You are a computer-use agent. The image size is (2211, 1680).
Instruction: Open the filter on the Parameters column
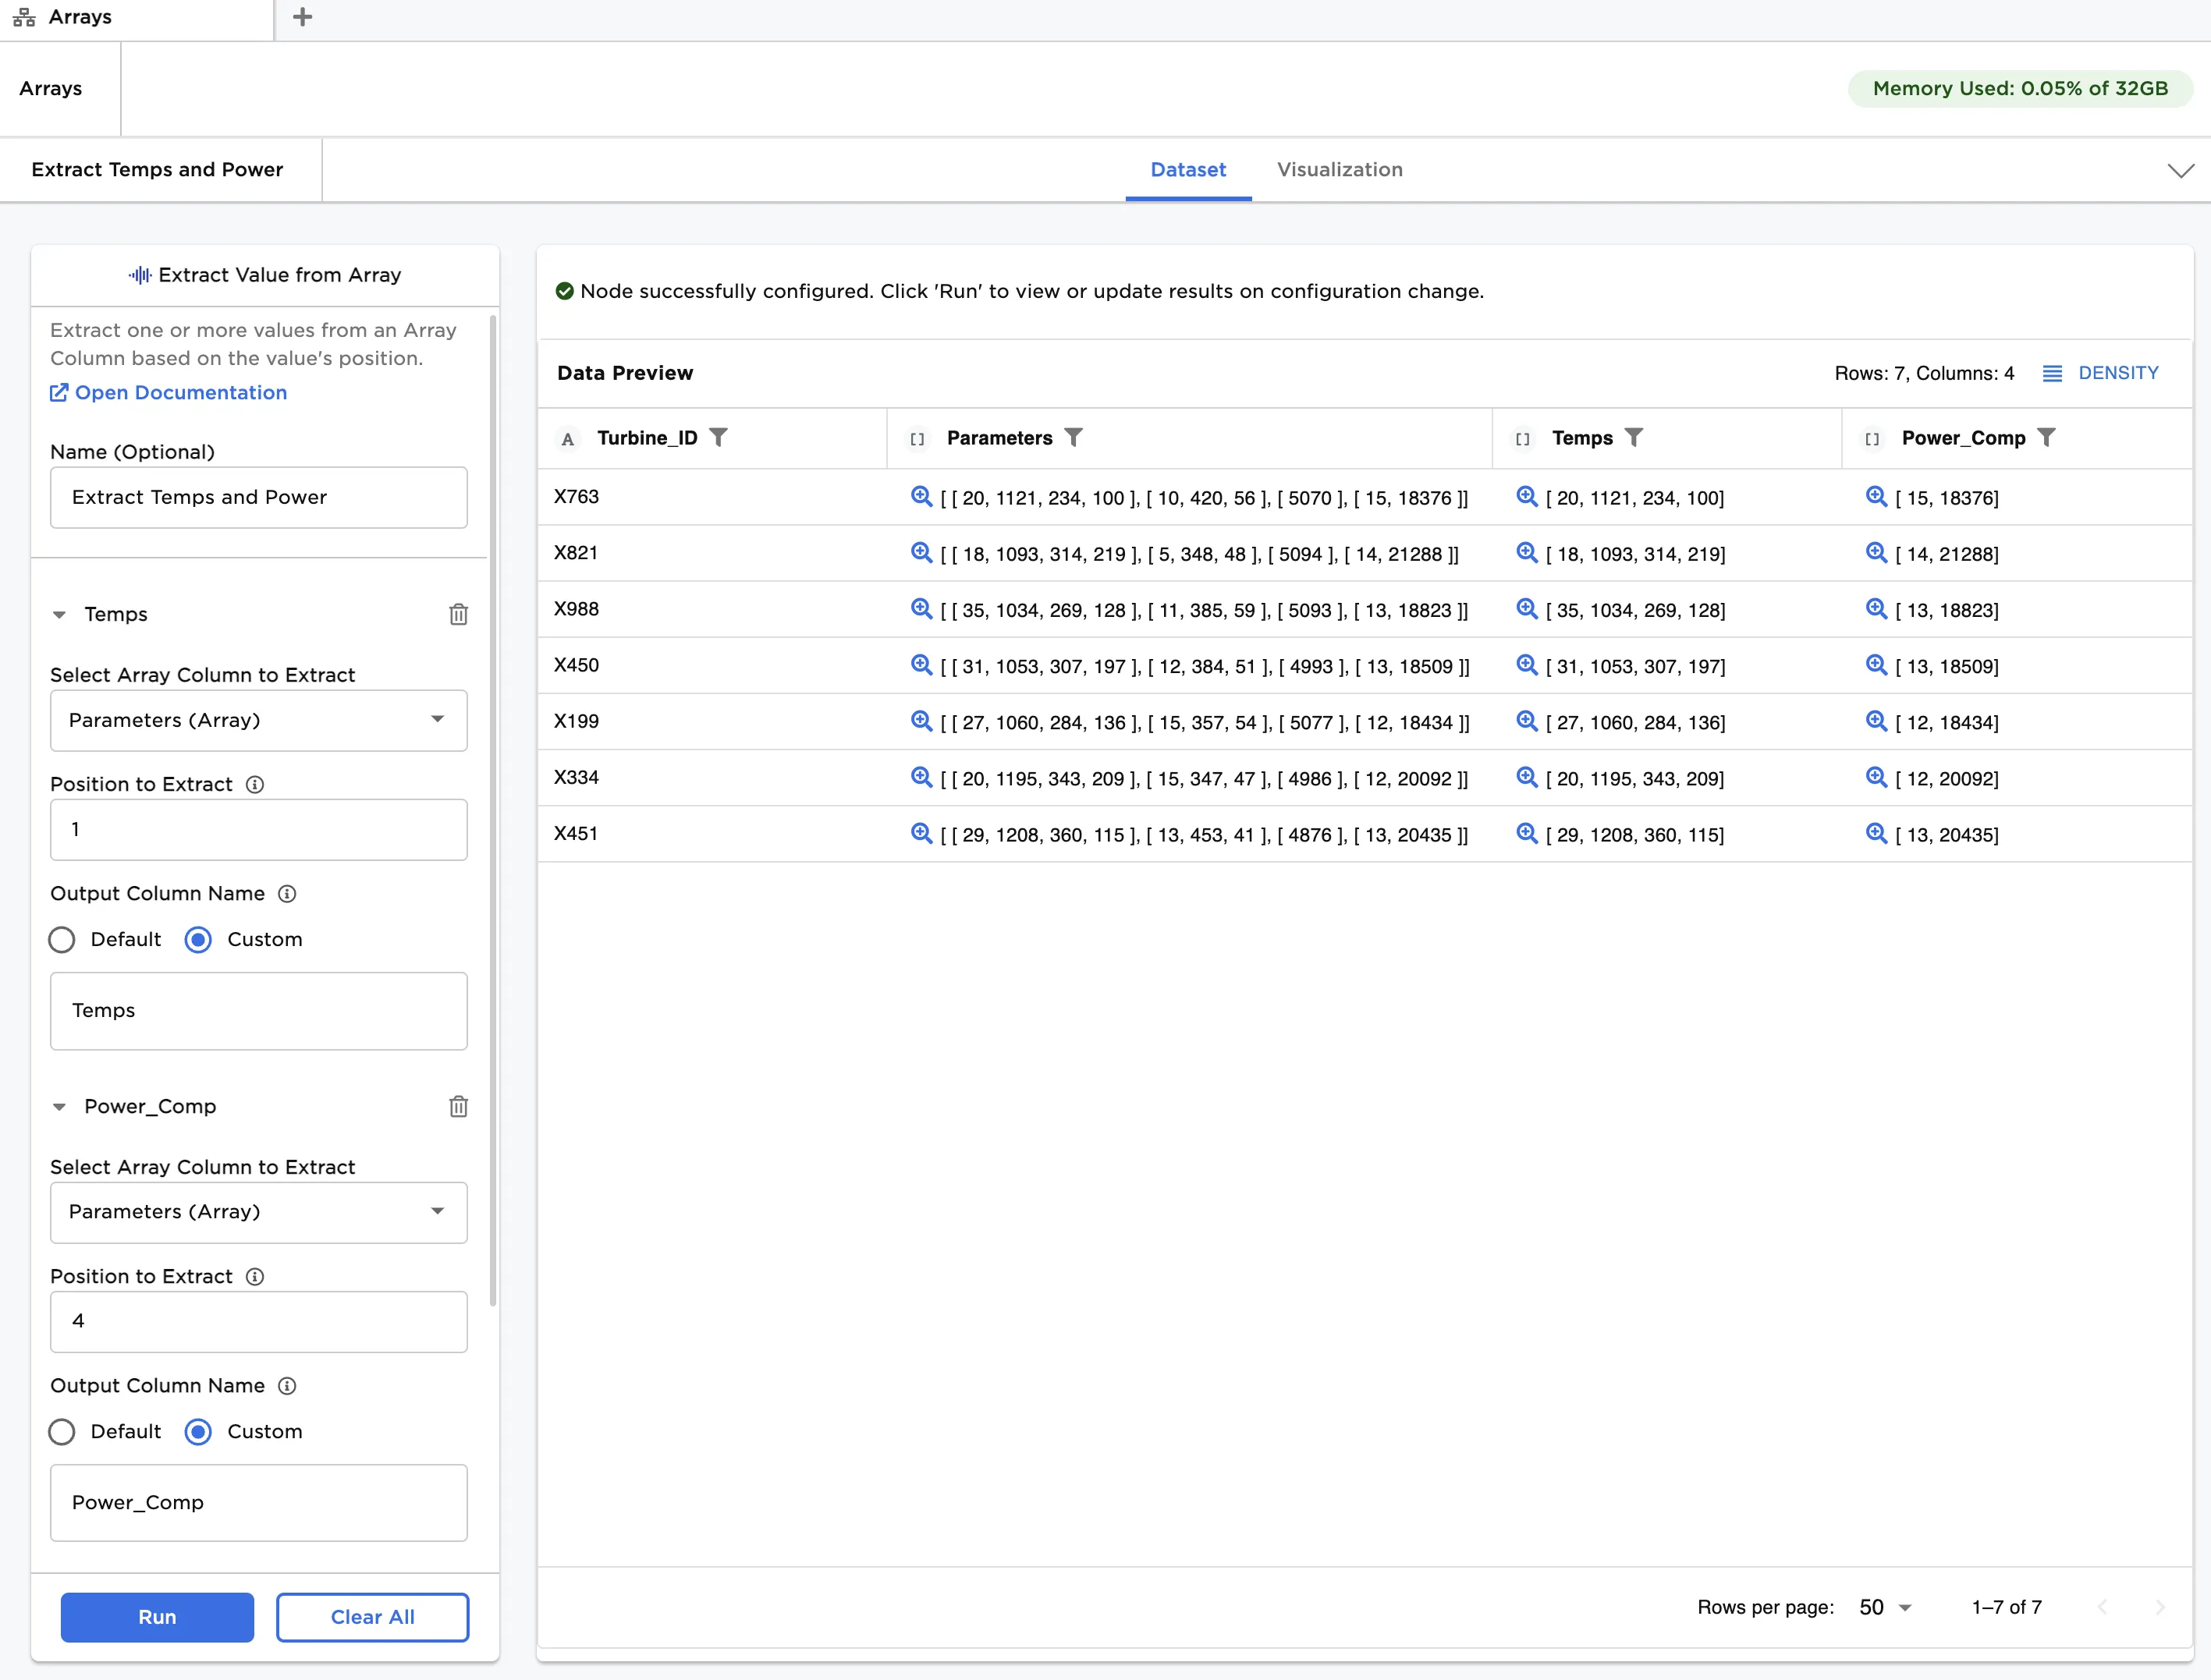1074,437
